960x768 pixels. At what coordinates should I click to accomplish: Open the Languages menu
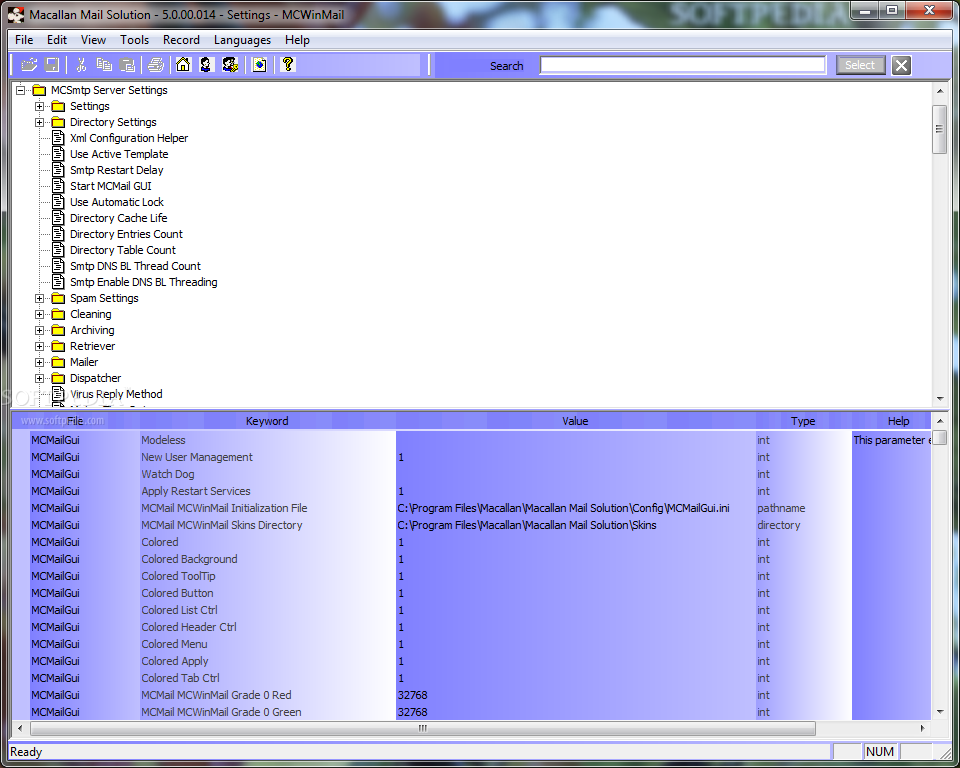pyautogui.click(x=242, y=40)
